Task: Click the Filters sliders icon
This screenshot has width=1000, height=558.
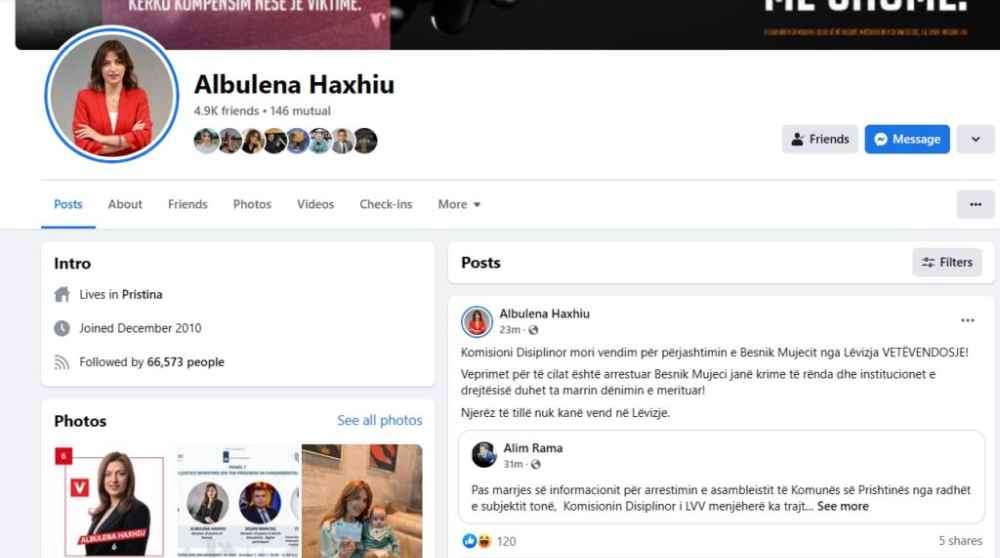Action: 928,262
